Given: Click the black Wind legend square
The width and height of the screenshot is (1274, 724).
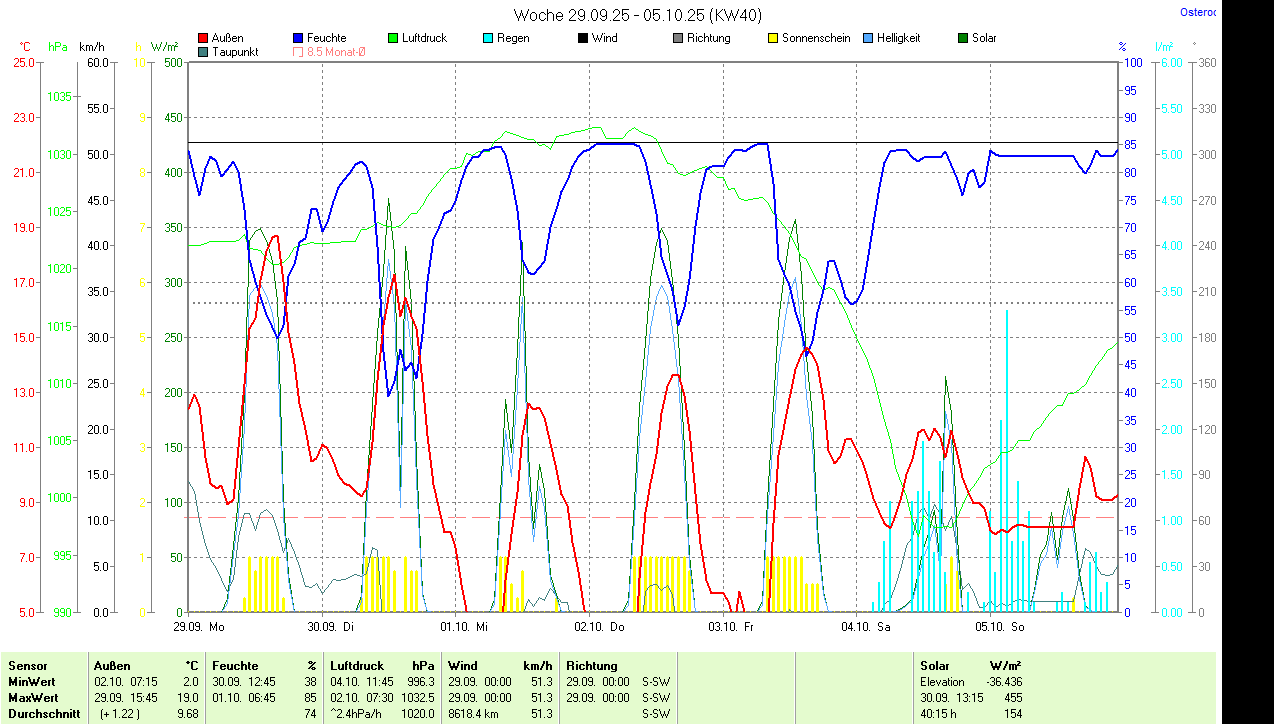Looking at the screenshot, I should 582,39.
